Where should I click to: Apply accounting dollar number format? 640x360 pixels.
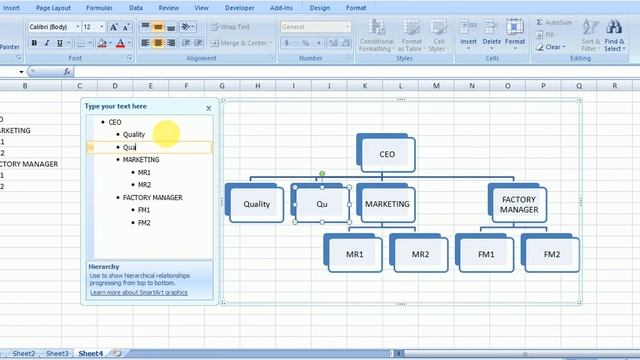287,43
